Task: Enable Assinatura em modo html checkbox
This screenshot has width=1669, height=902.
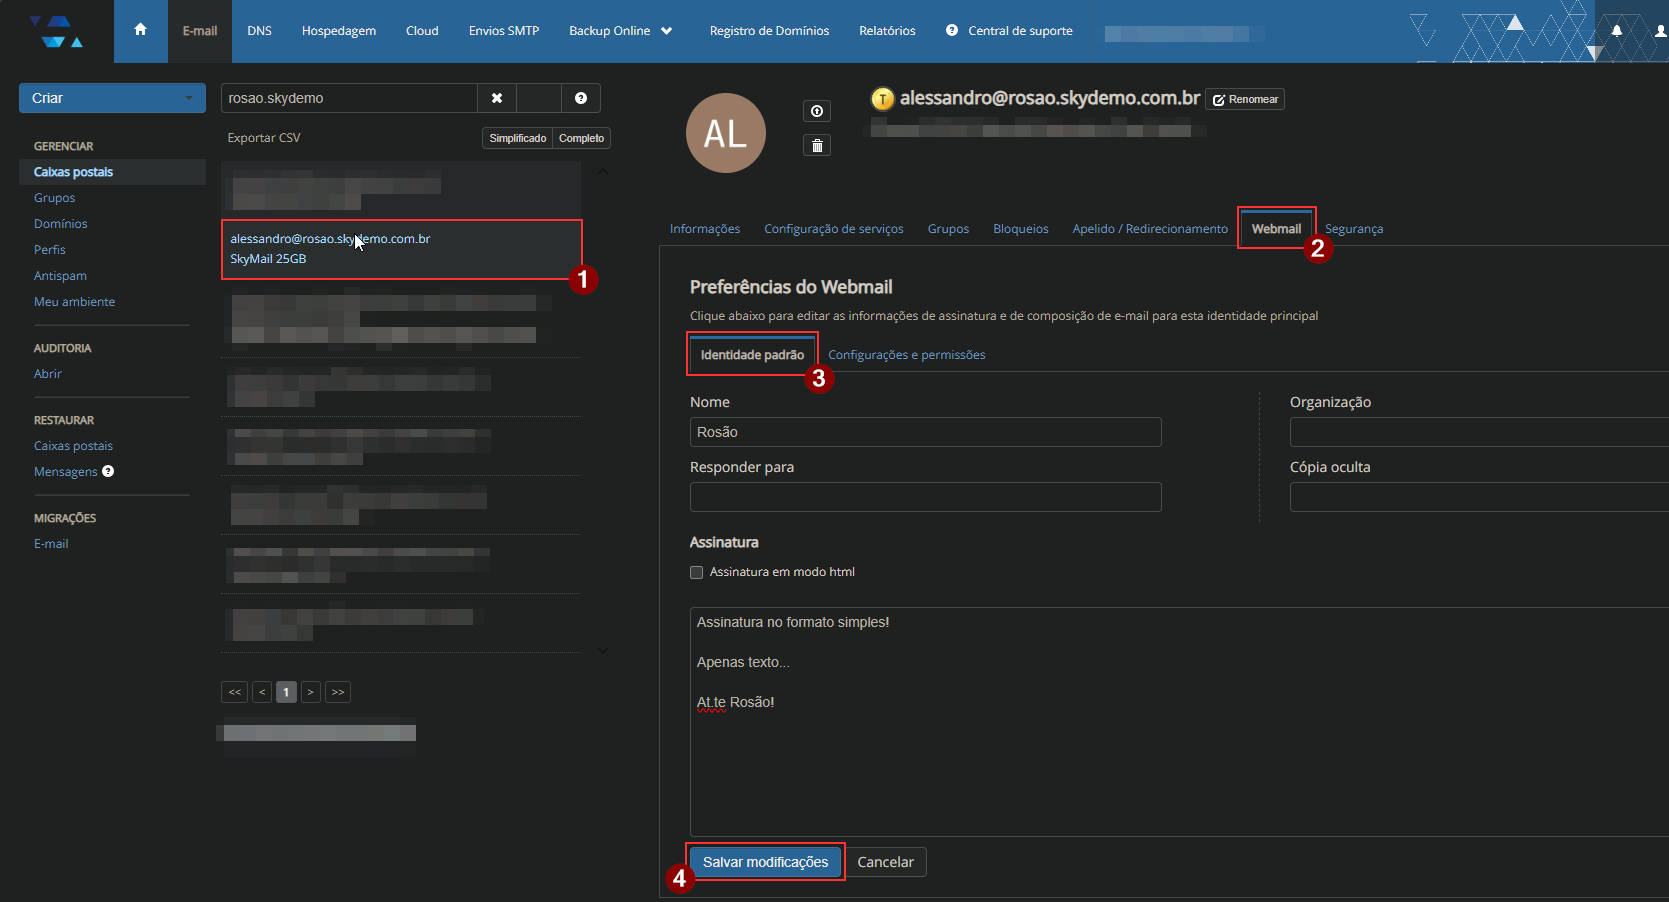Action: coord(697,573)
